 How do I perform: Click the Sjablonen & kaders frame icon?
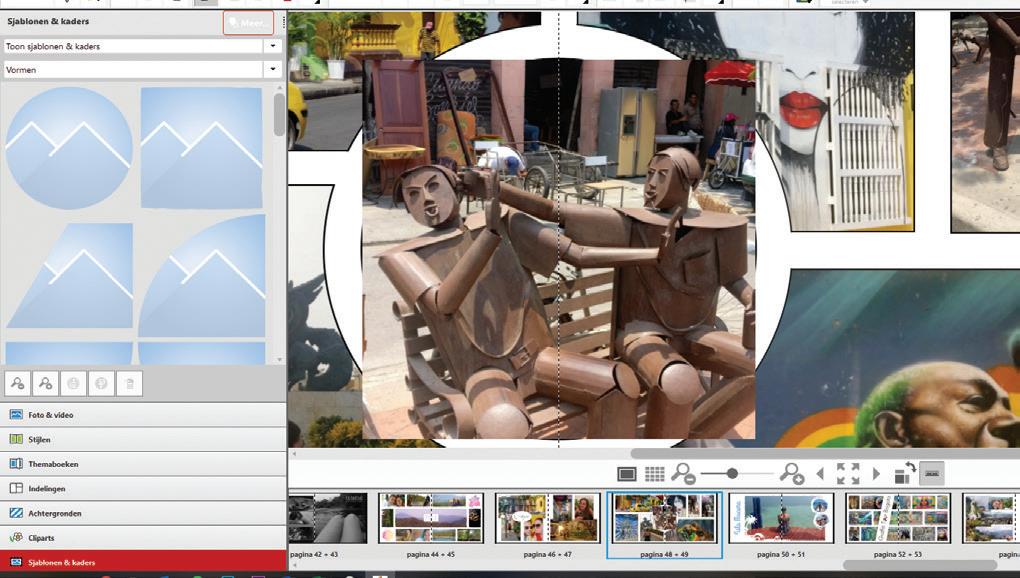[x=16, y=562]
